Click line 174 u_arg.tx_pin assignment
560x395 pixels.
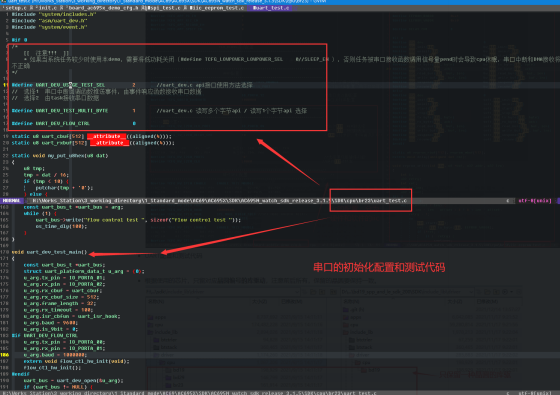[x=64, y=278]
